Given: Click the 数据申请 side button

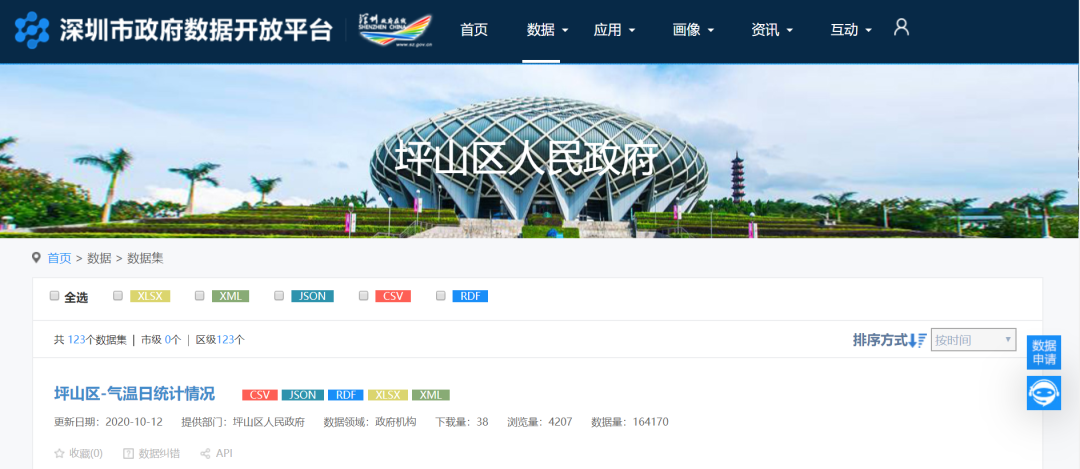Looking at the screenshot, I should point(1043,353).
